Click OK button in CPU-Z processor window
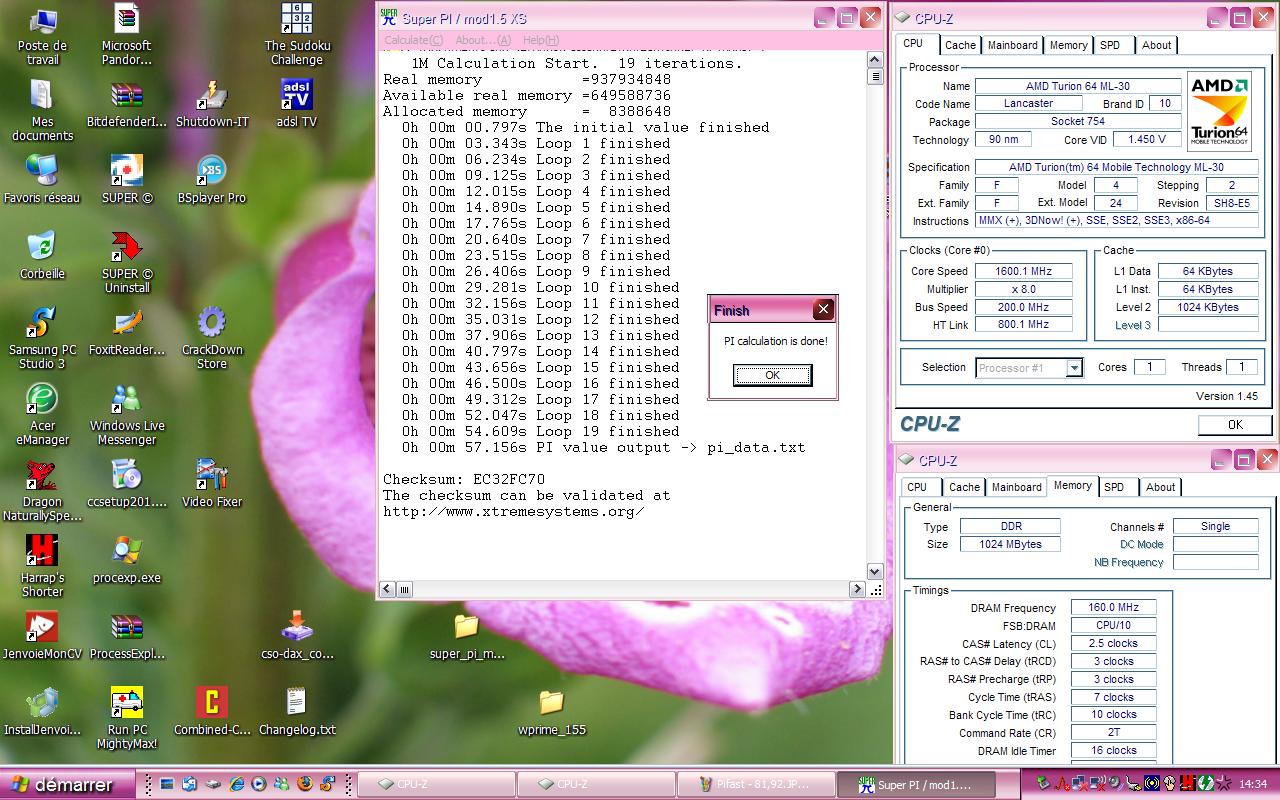The width and height of the screenshot is (1280, 800). [x=1235, y=425]
